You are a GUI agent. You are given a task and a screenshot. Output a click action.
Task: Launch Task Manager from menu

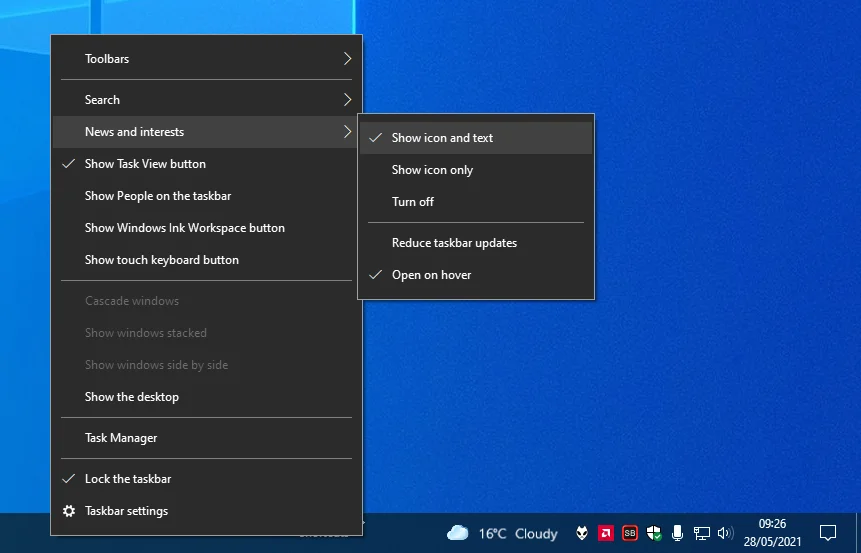[x=206, y=438]
